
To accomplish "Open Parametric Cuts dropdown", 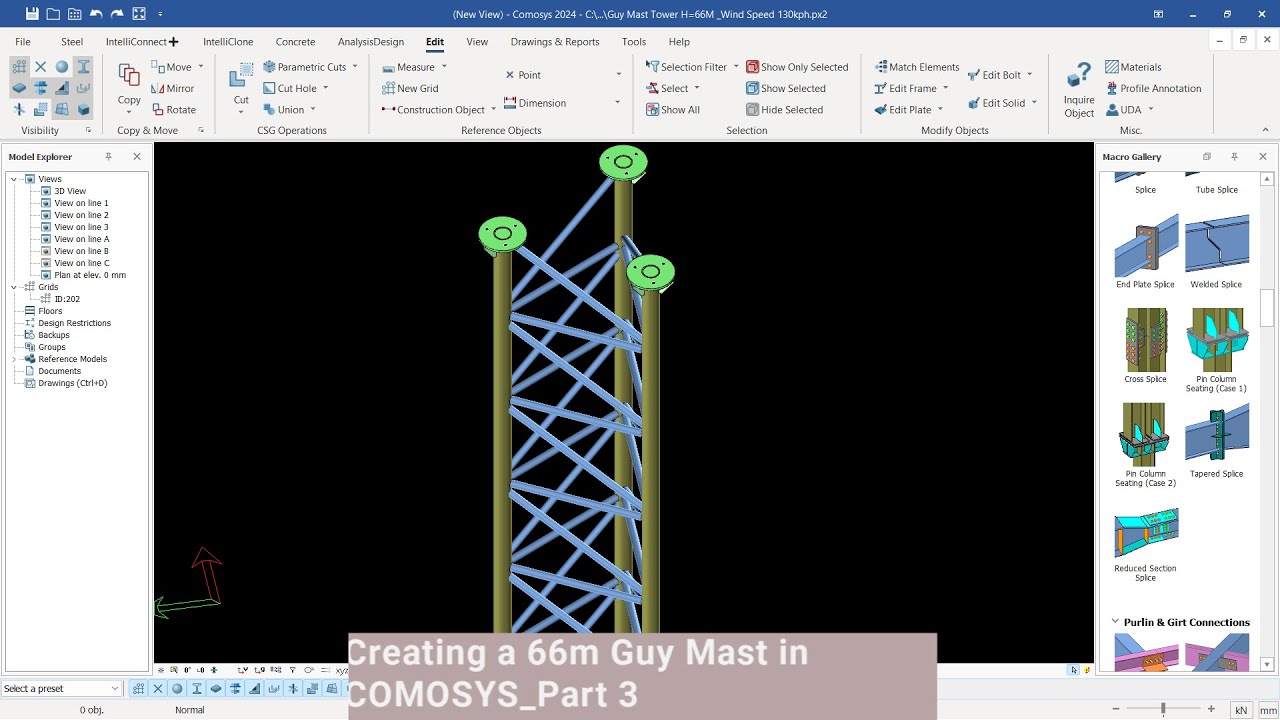I will (x=355, y=67).
